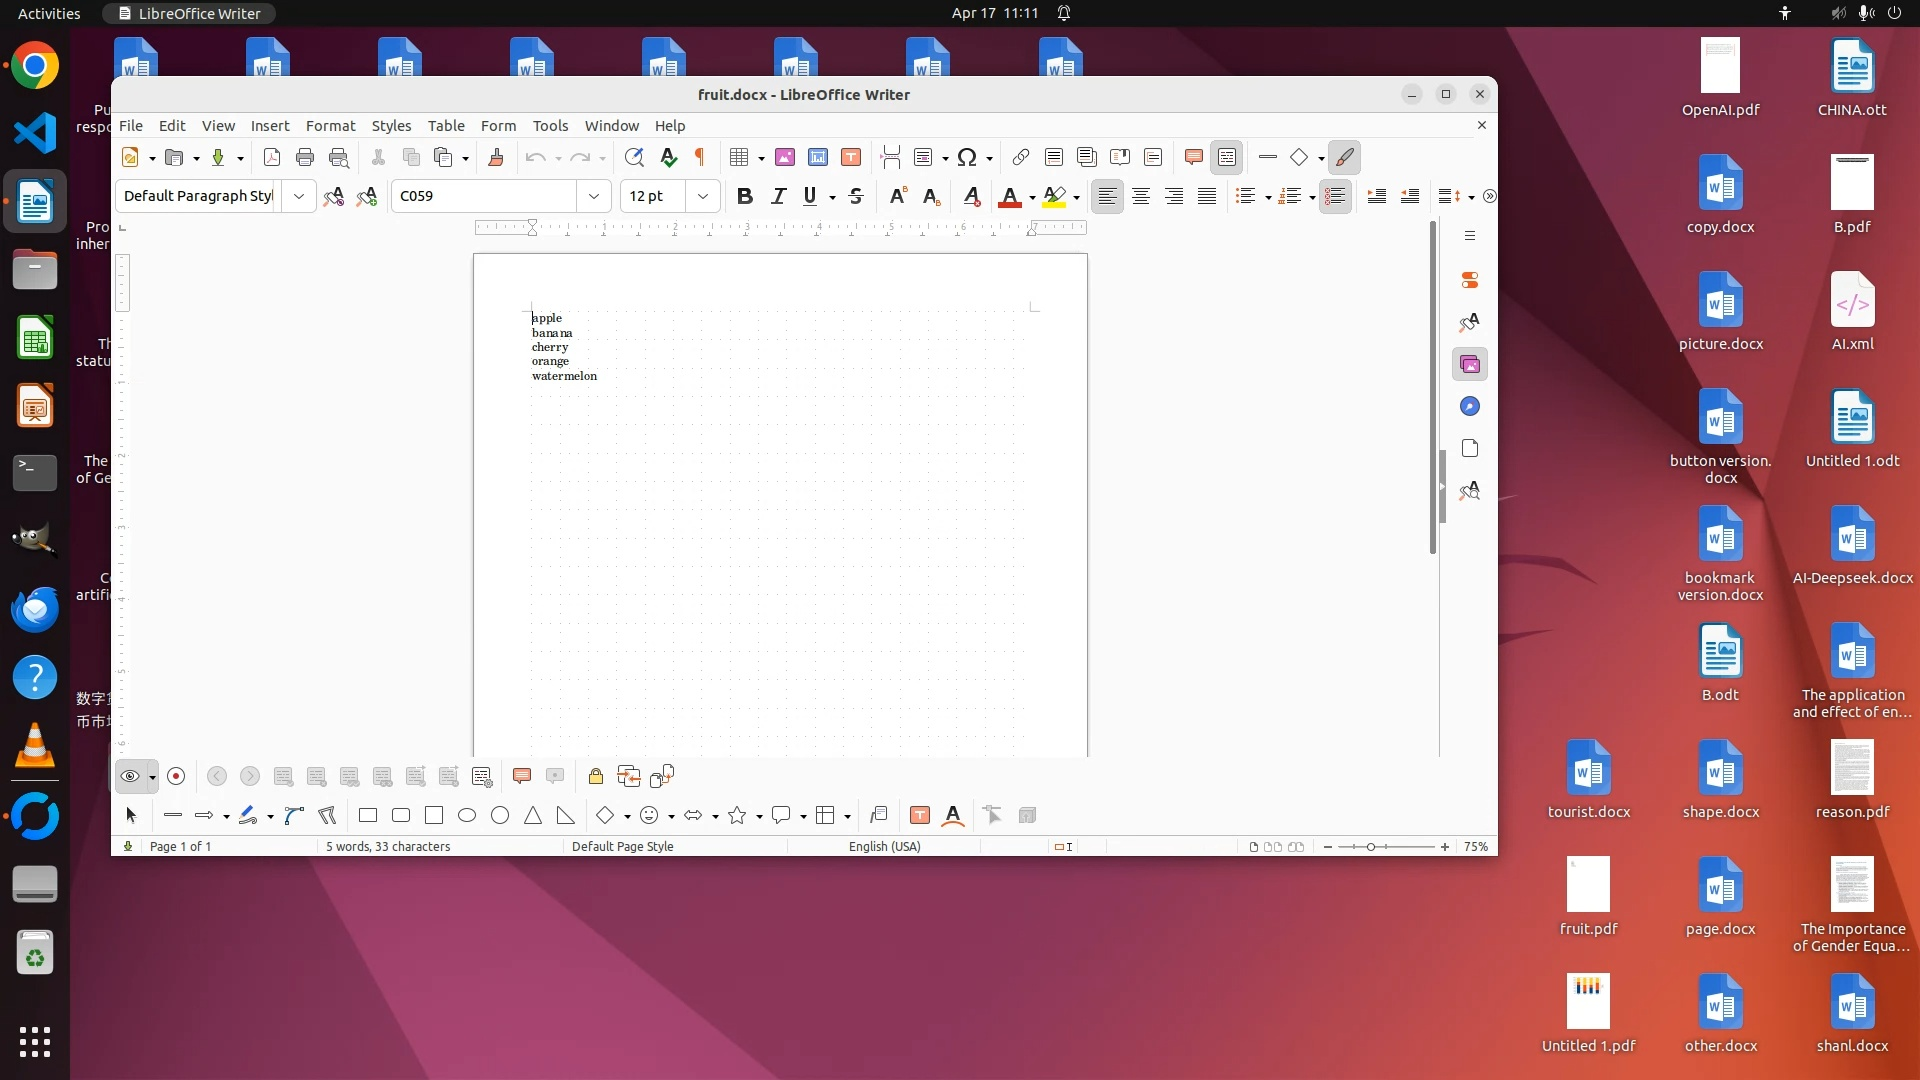Open the Navigator compass icon in the sidebar
Image resolution: width=1920 pixels, height=1080 pixels.
(x=1469, y=407)
